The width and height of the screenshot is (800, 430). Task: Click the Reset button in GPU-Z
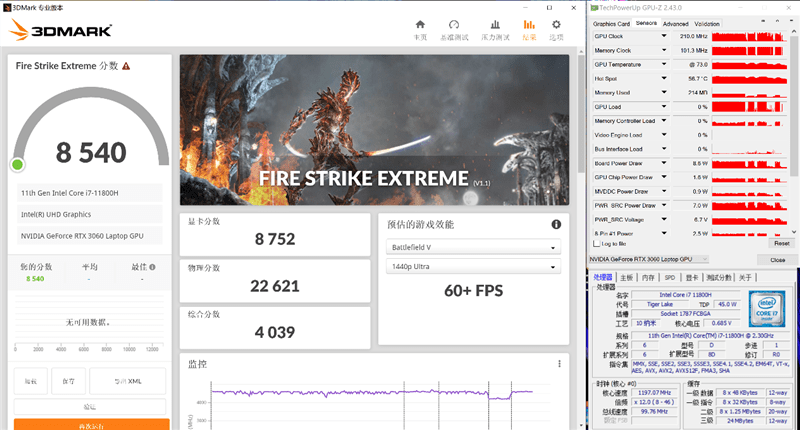point(781,243)
